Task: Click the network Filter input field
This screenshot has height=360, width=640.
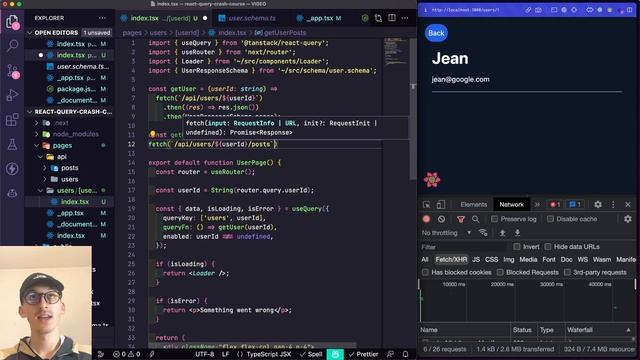Action: coord(463,247)
